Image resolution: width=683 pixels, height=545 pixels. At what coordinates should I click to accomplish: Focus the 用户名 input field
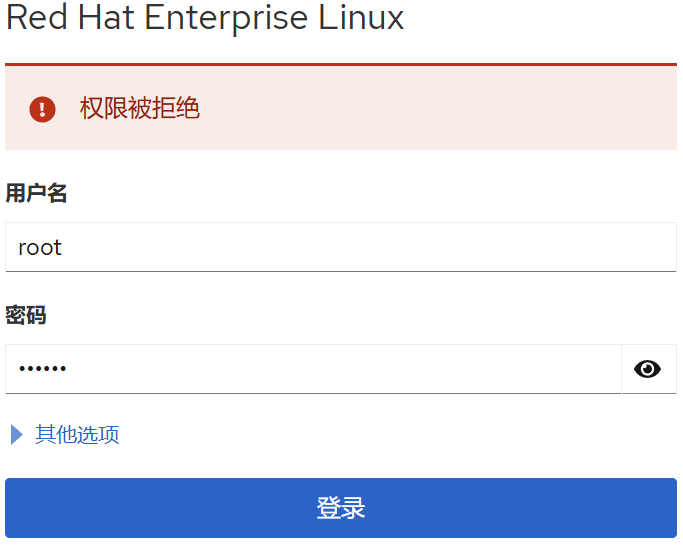(340, 247)
